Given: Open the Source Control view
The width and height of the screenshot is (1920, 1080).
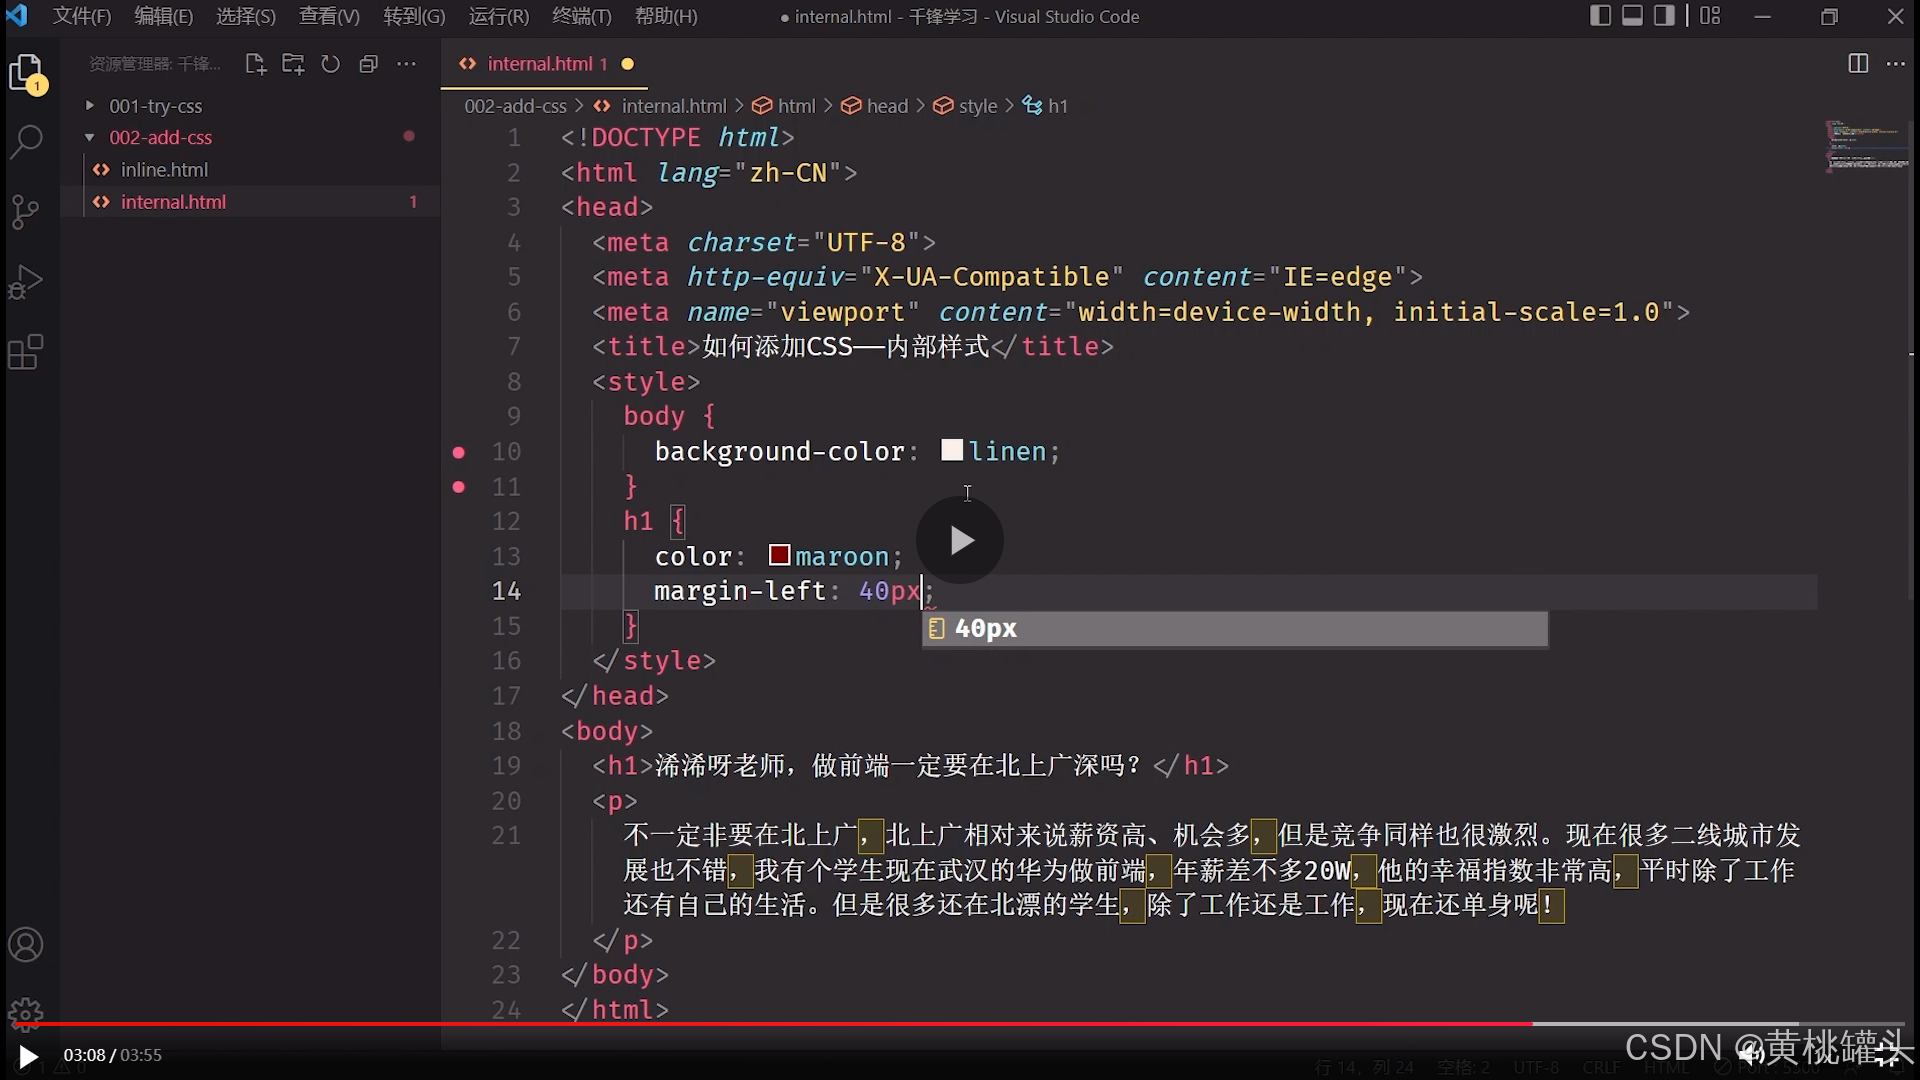Looking at the screenshot, I should [25, 211].
